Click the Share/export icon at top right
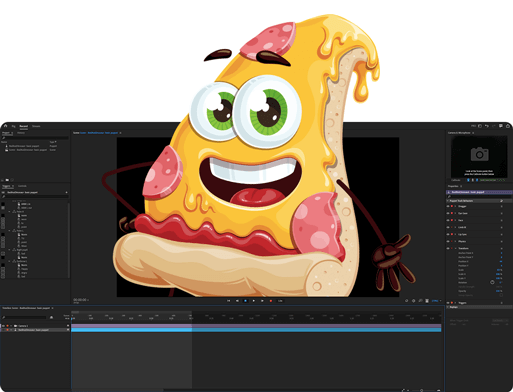 [x=508, y=126]
